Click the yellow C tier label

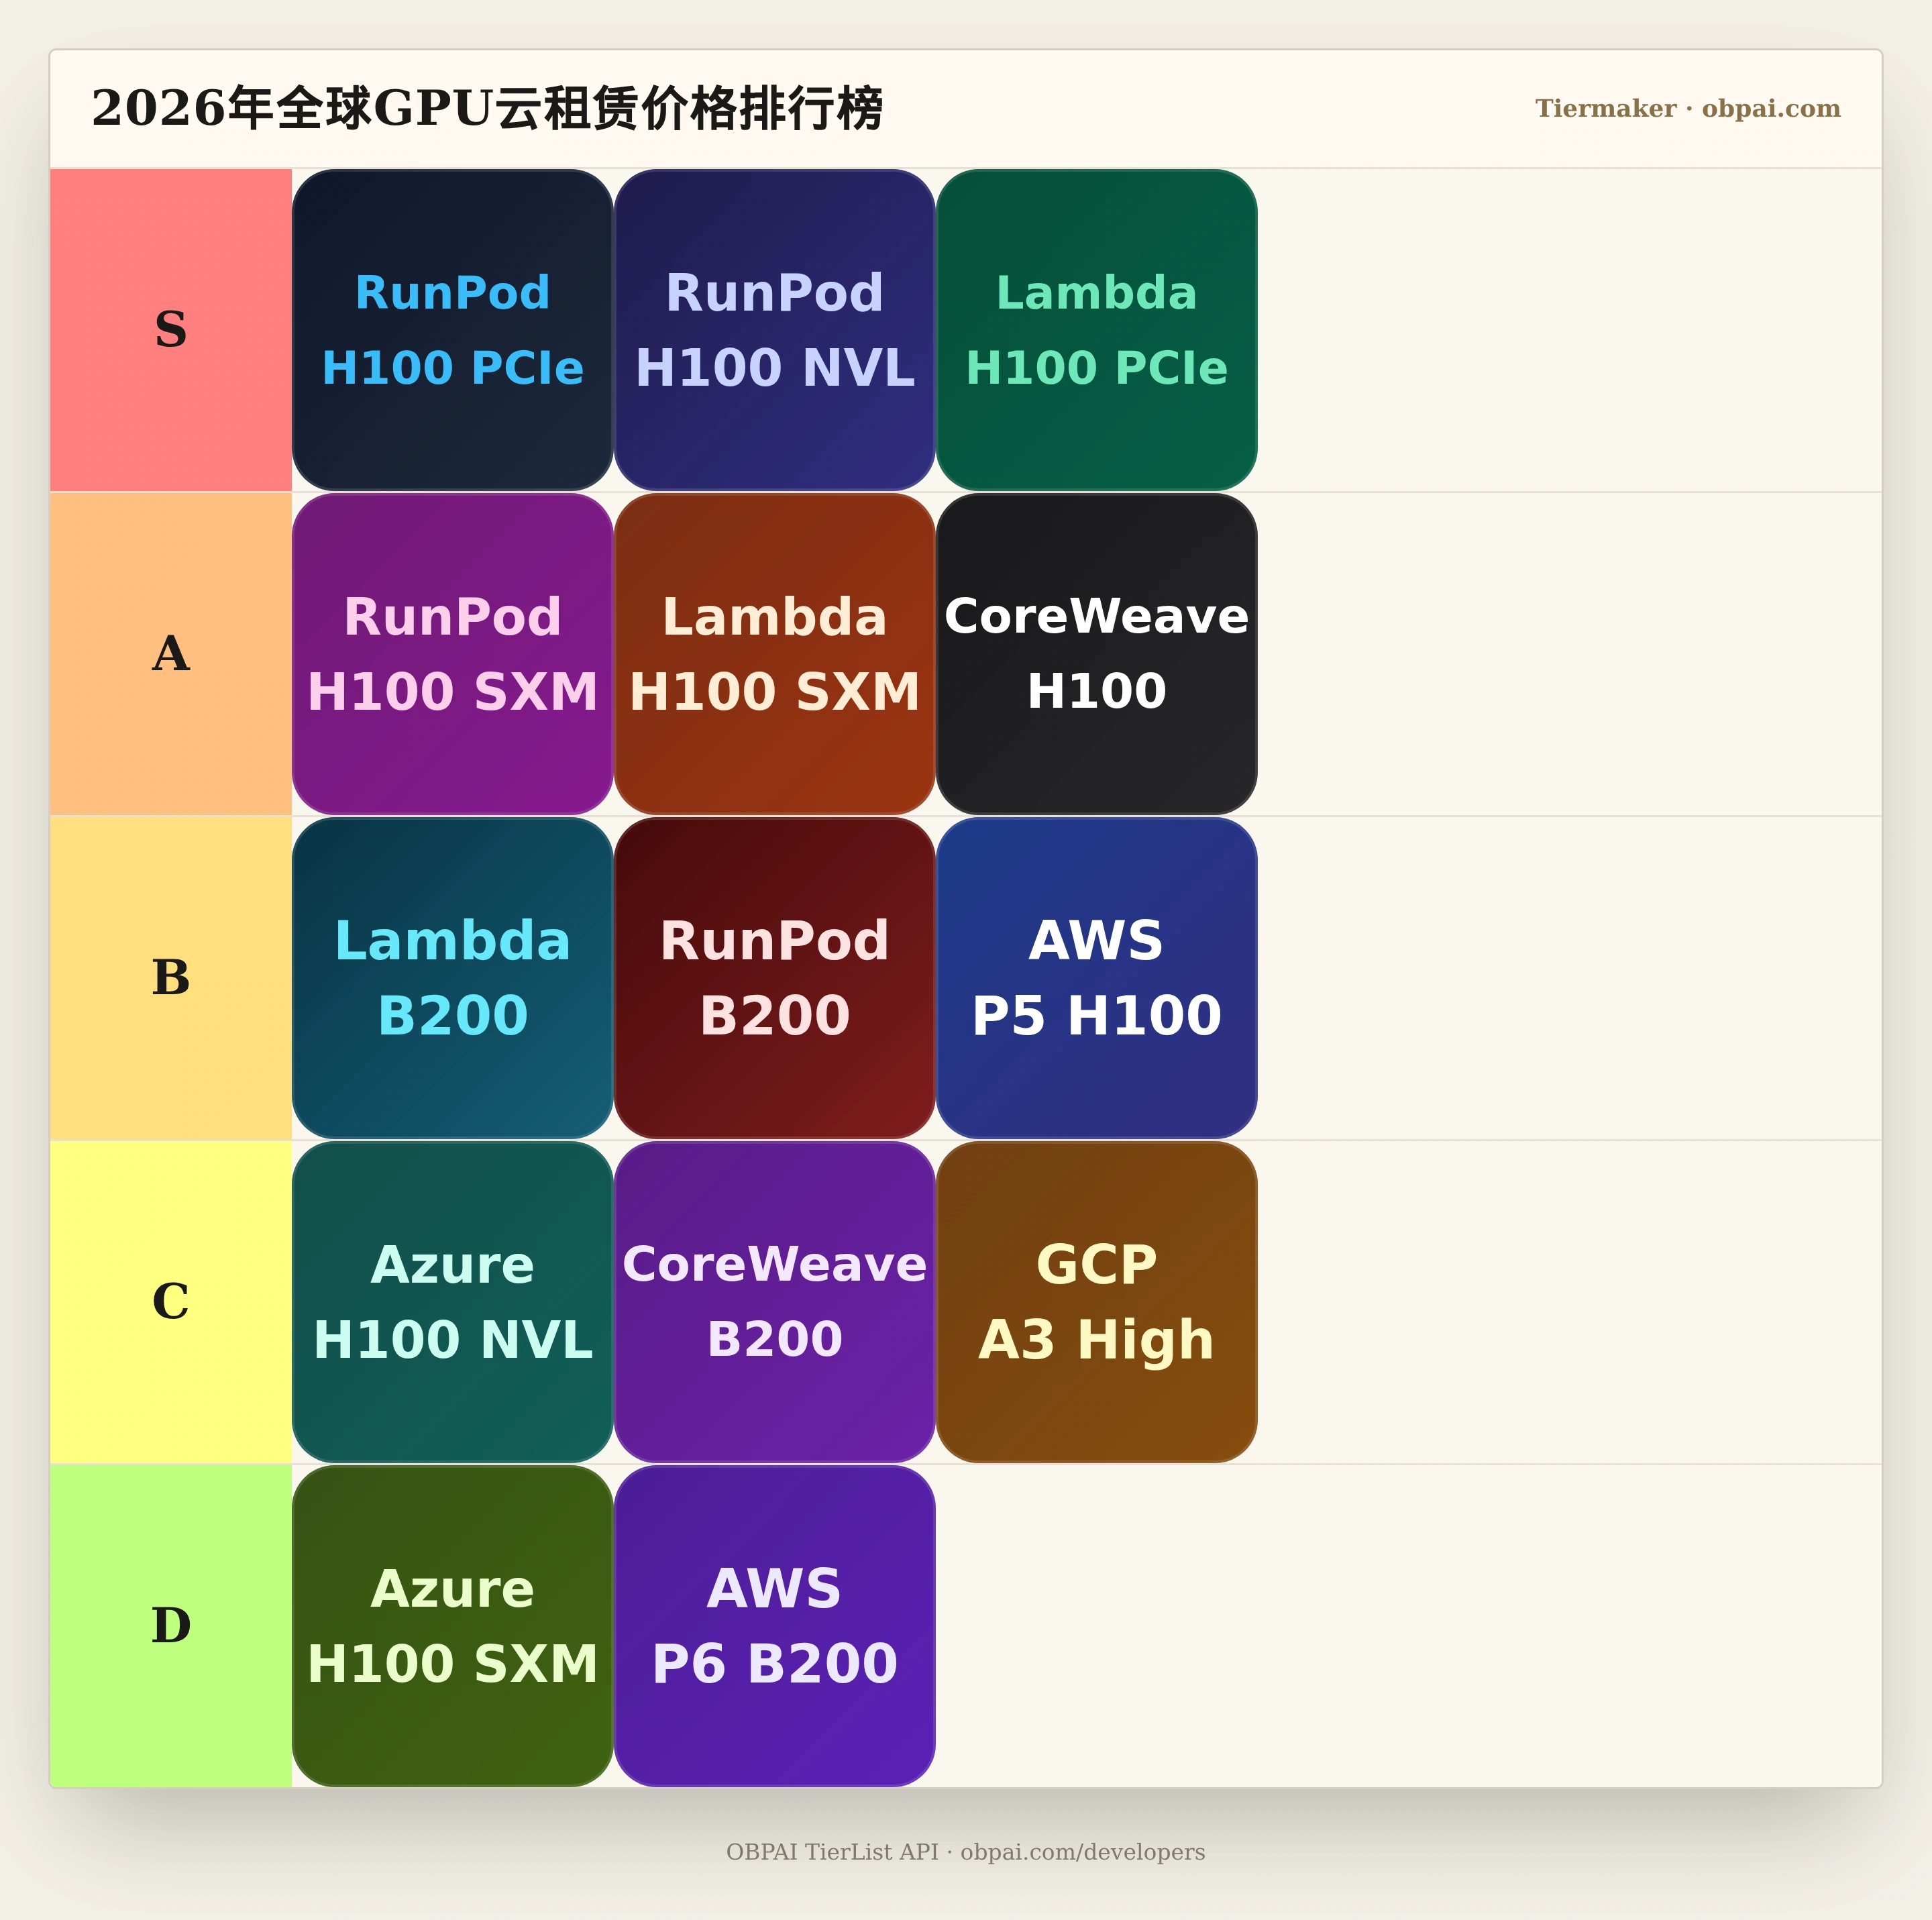pyautogui.click(x=171, y=1302)
